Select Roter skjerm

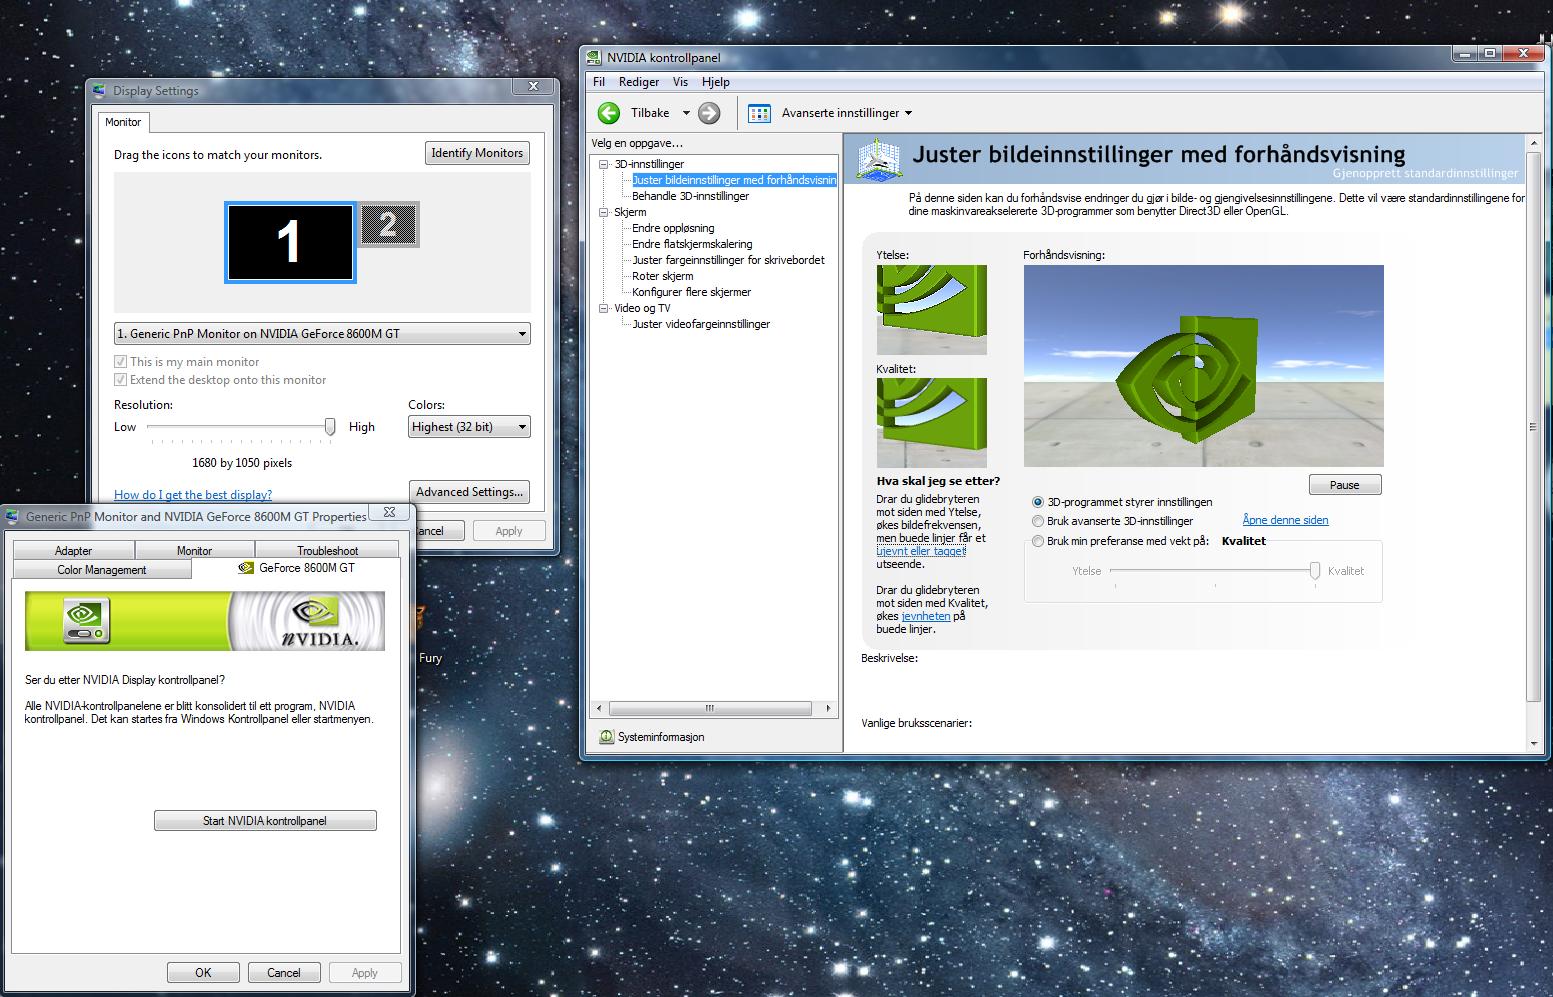[662, 276]
